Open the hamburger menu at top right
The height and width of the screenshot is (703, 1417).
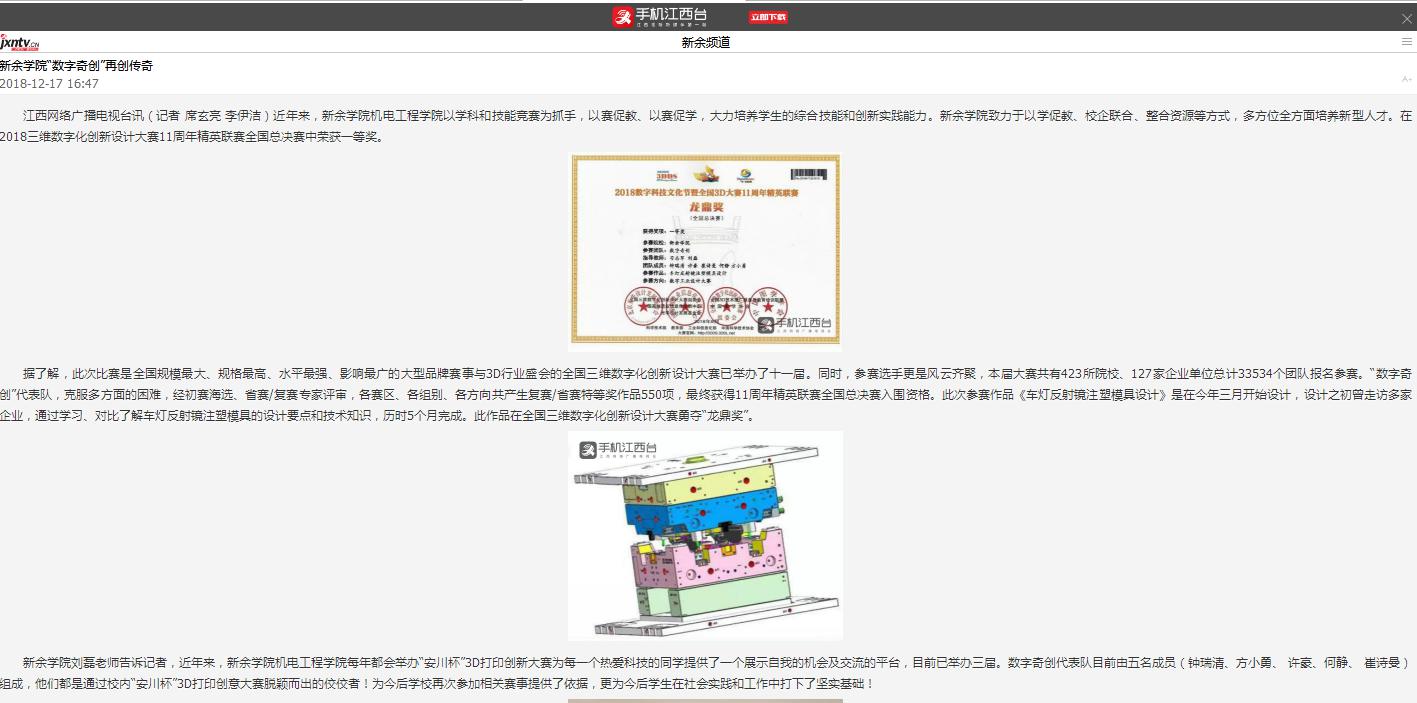[x=1406, y=42]
